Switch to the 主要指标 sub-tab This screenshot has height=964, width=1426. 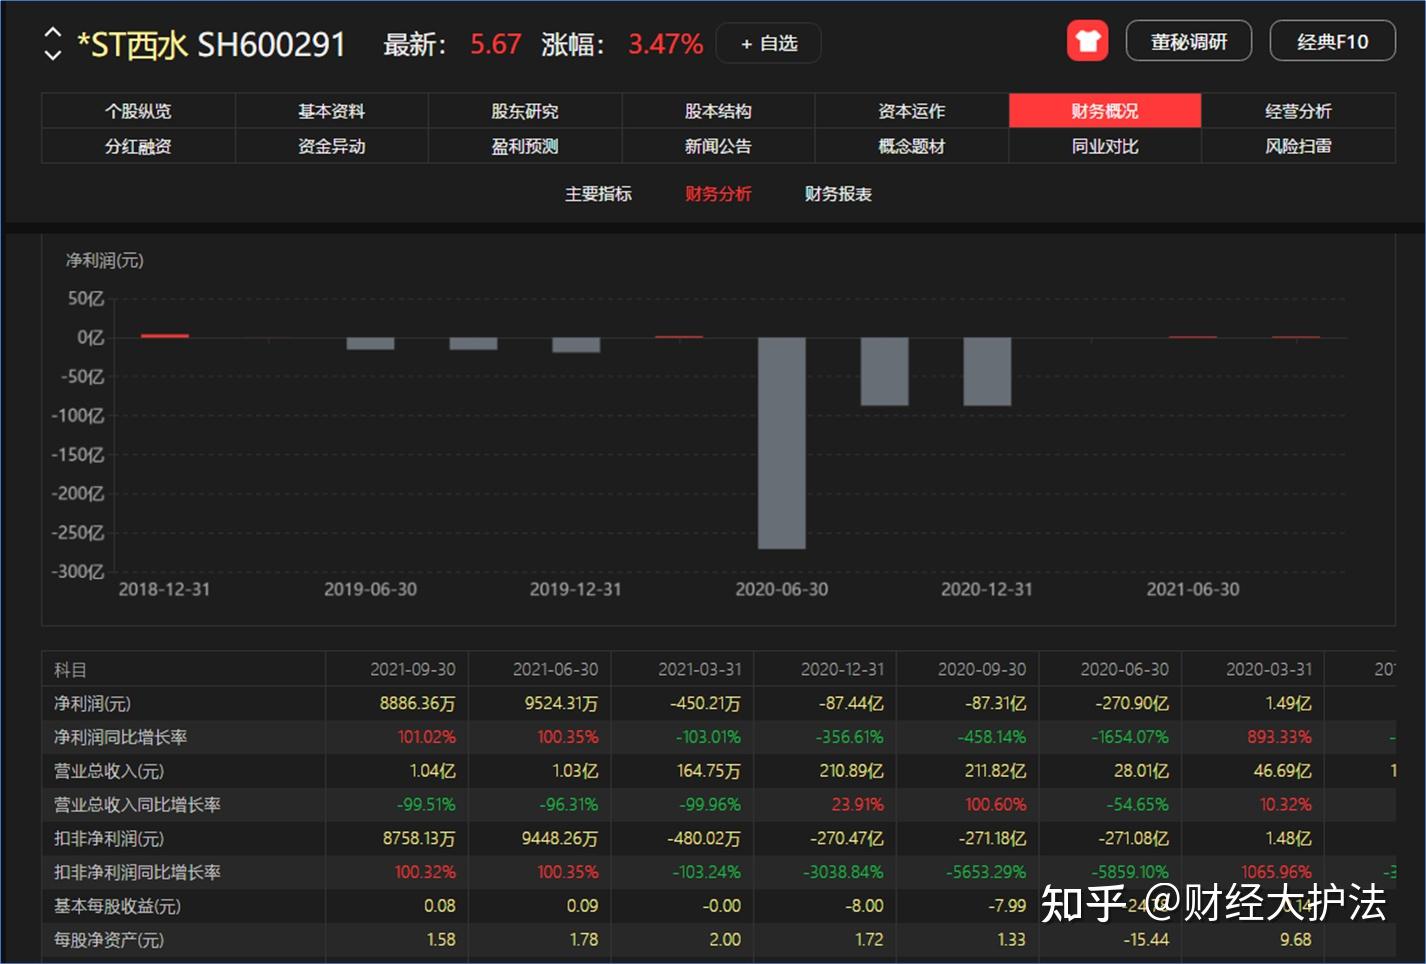coord(598,193)
